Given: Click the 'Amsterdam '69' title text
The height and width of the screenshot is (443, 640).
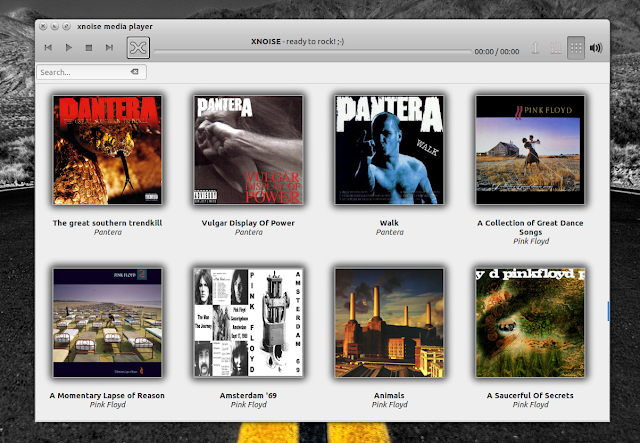Looking at the screenshot, I should click(248, 395).
